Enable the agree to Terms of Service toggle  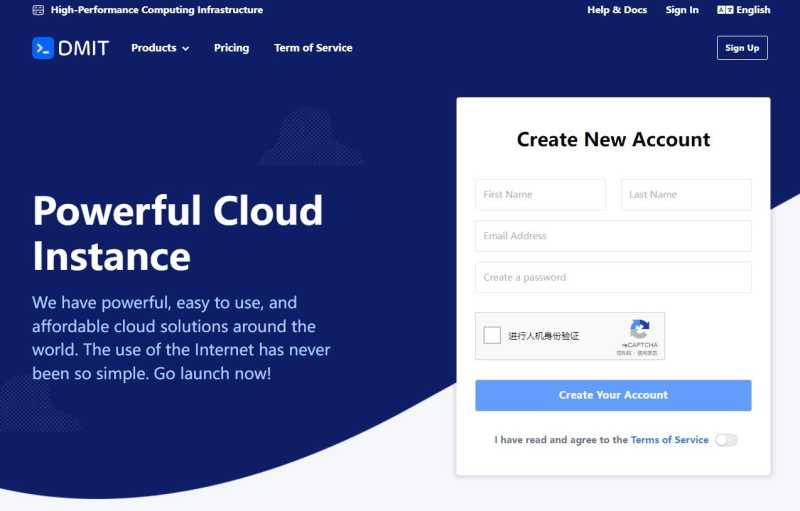[726, 440]
